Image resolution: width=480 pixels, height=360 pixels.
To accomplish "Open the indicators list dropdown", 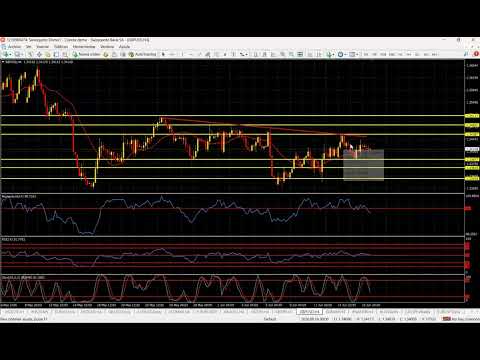I will pos(330,54).
